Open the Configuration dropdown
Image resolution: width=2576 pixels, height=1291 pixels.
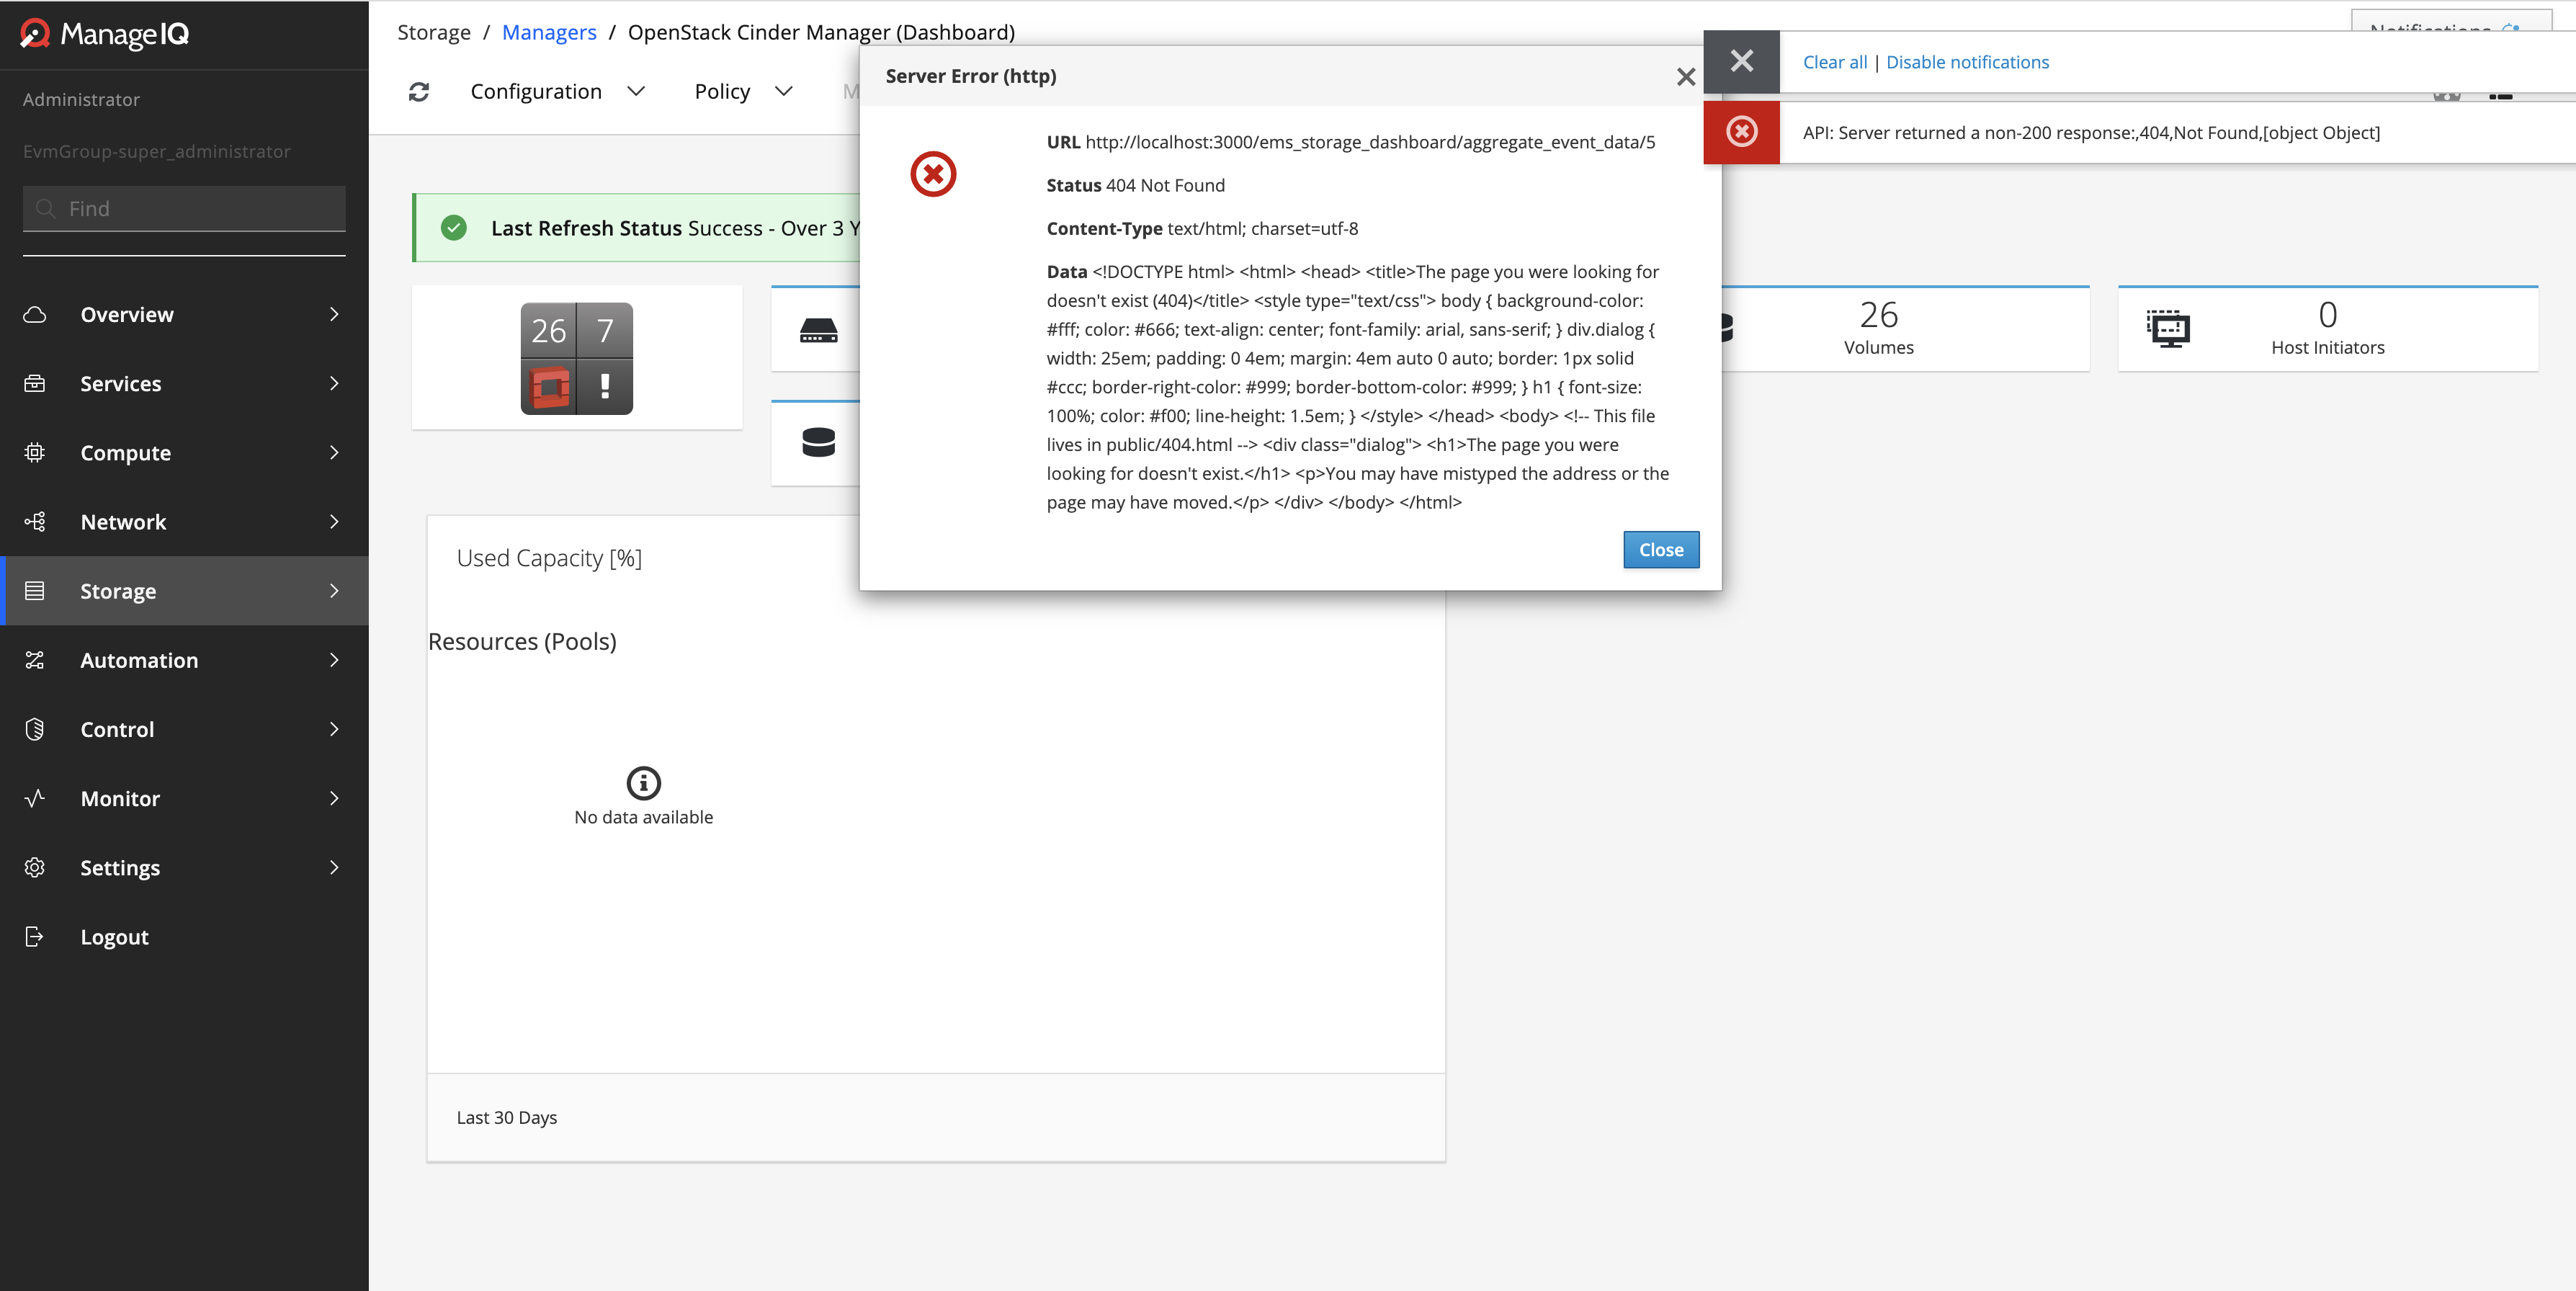[x=557, y=92]
